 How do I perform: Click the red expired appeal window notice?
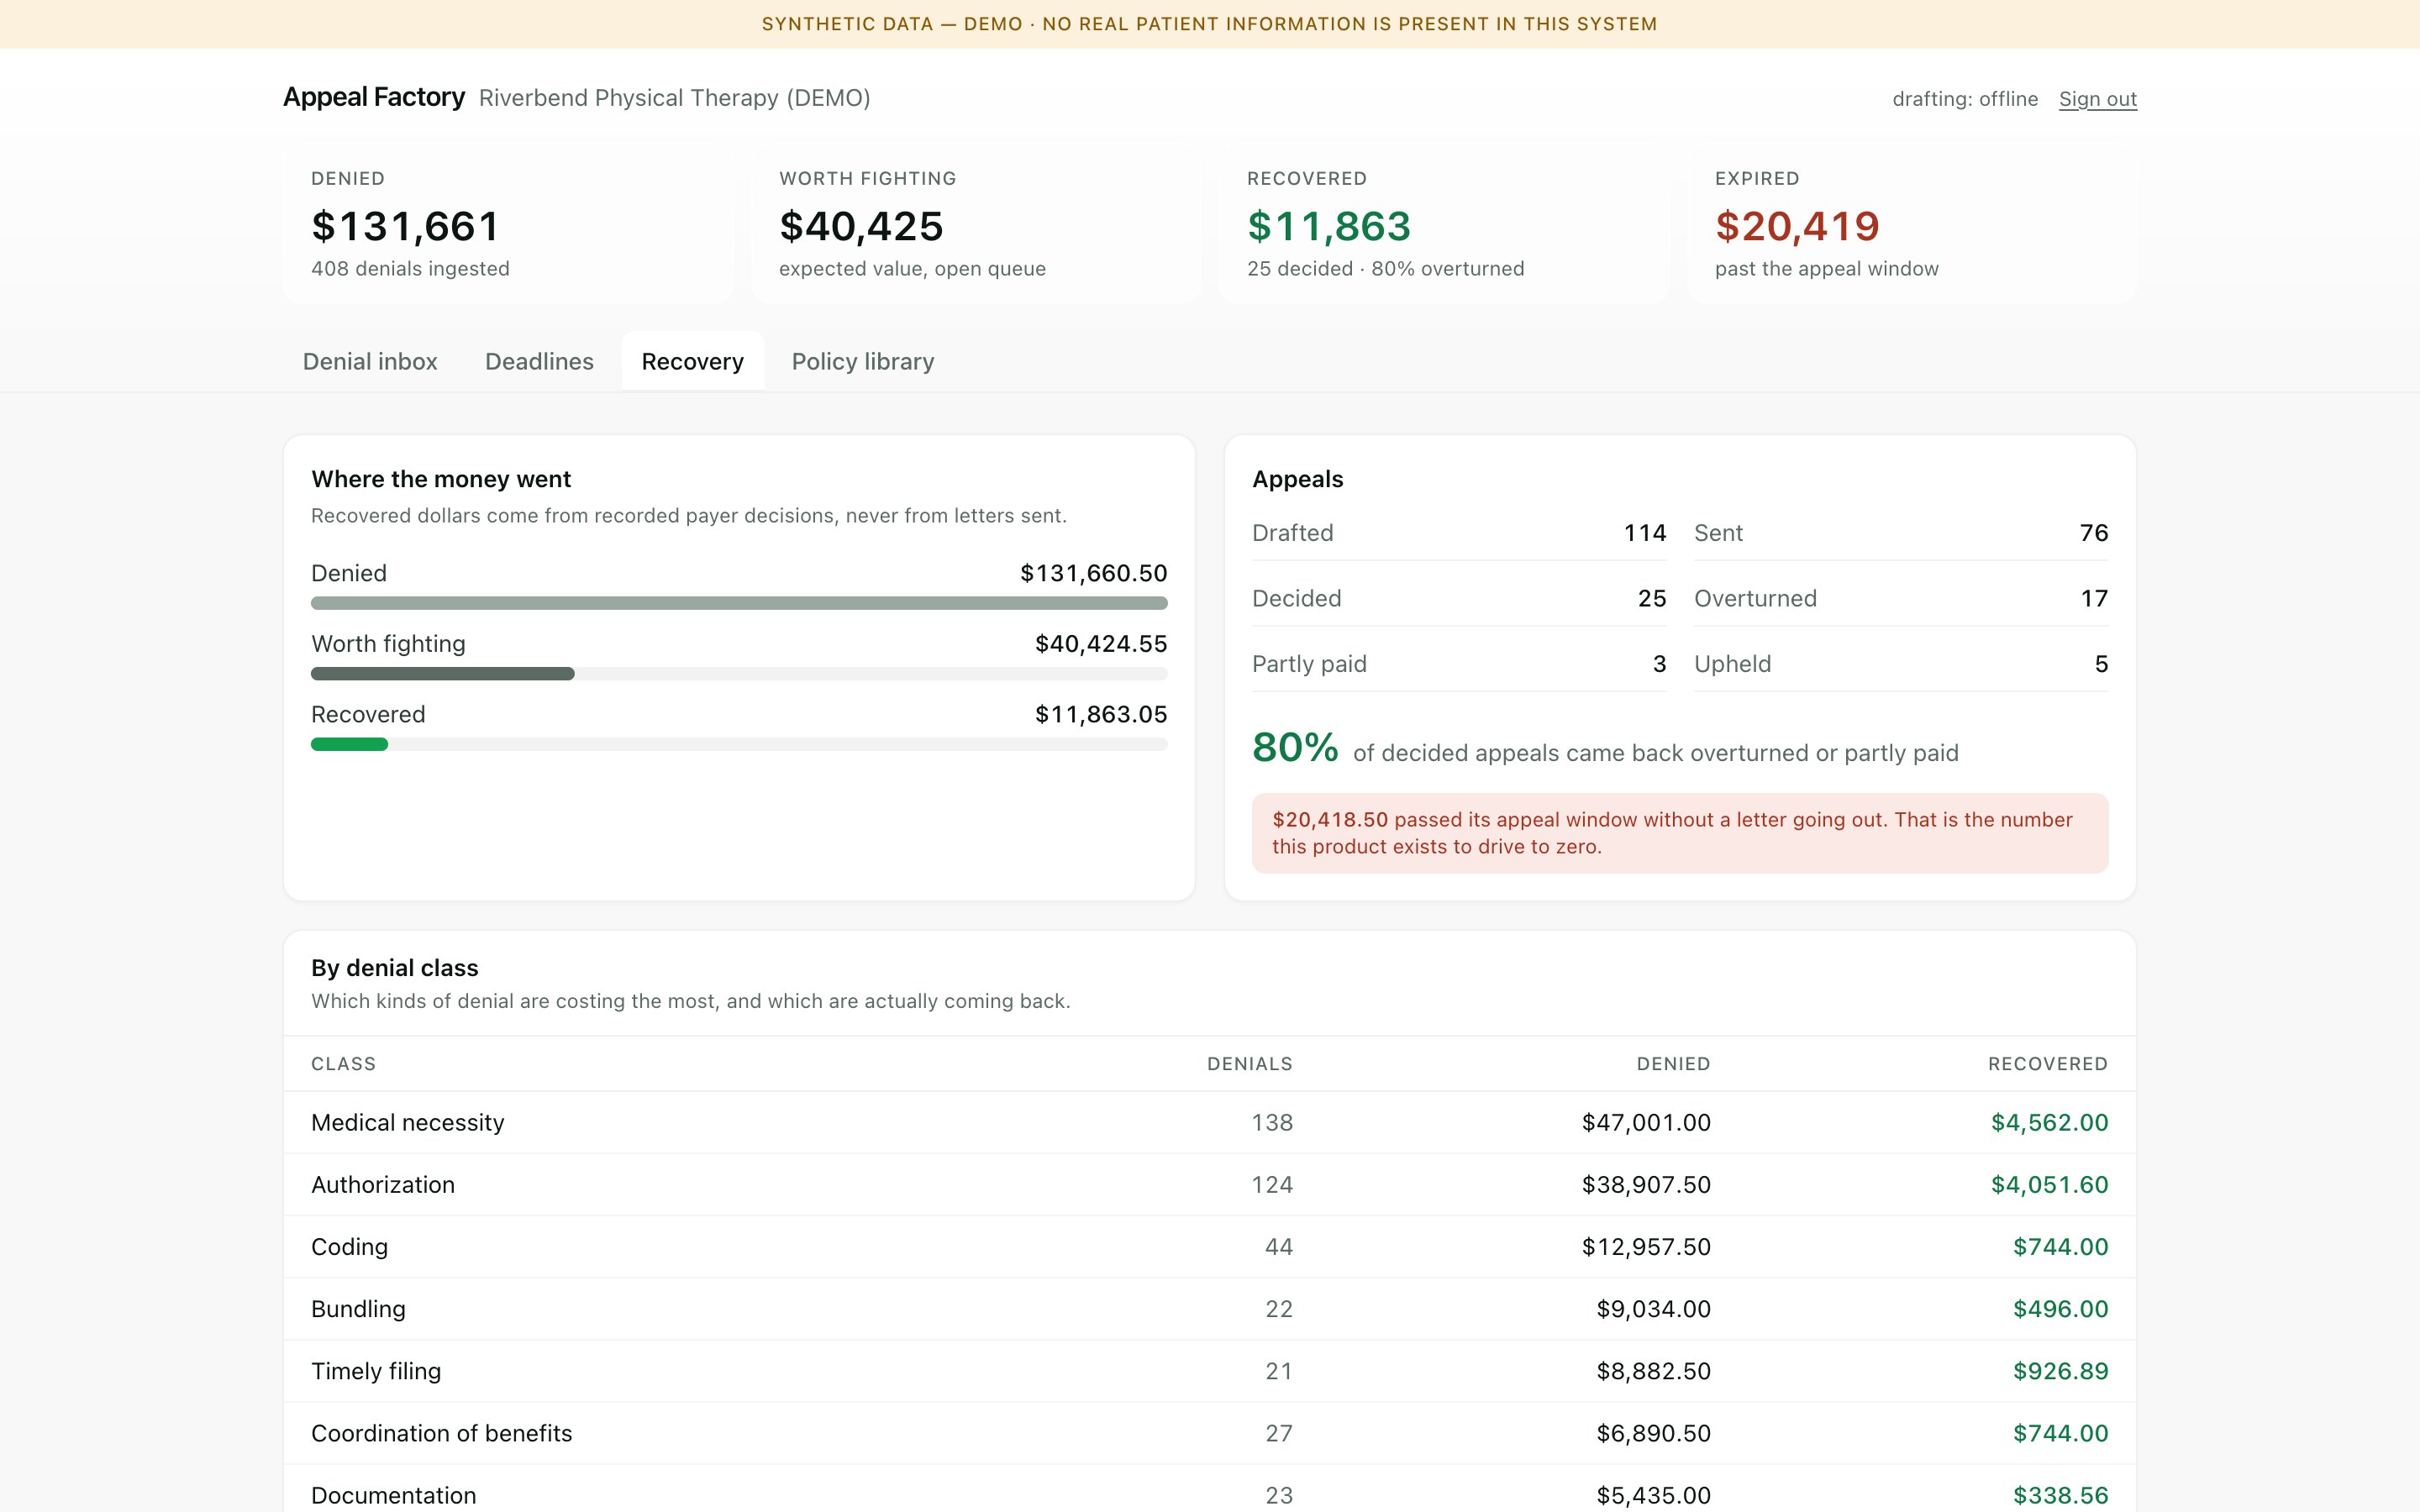coord(1680,833)
